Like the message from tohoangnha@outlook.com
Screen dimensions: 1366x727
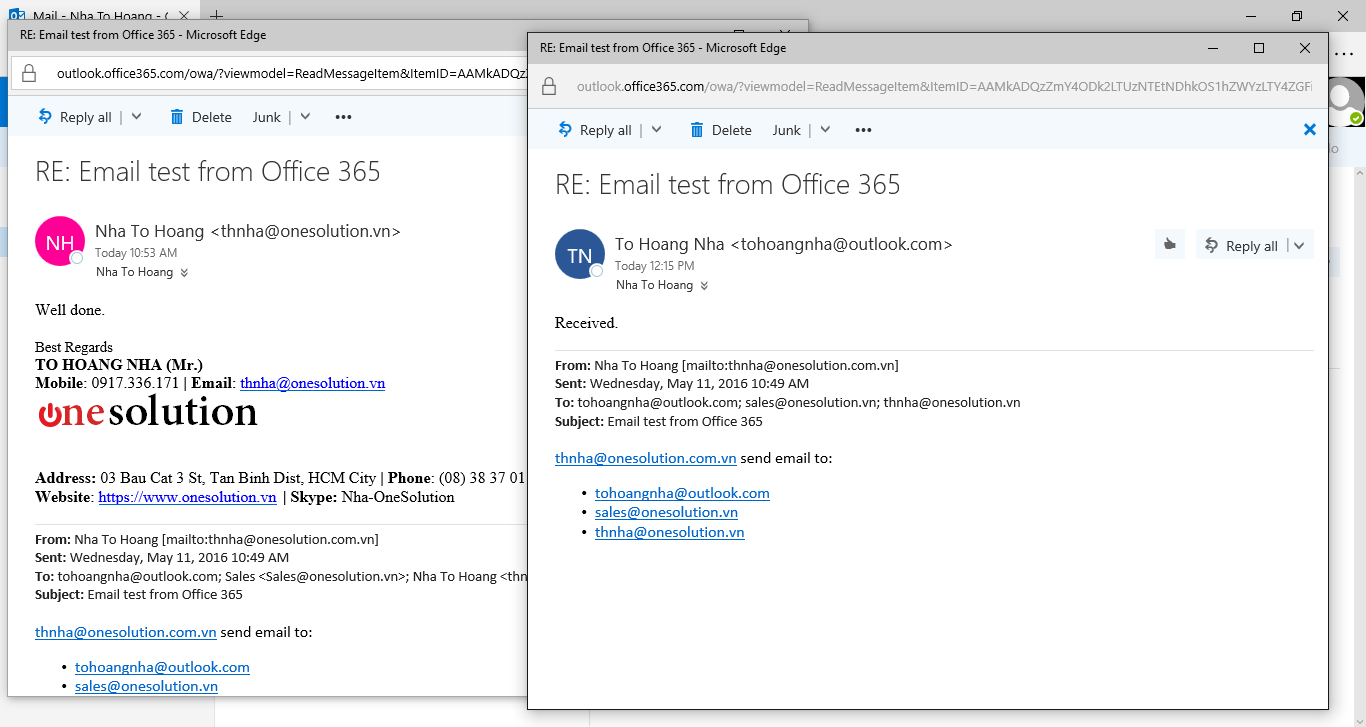(x=1168, y=245)
